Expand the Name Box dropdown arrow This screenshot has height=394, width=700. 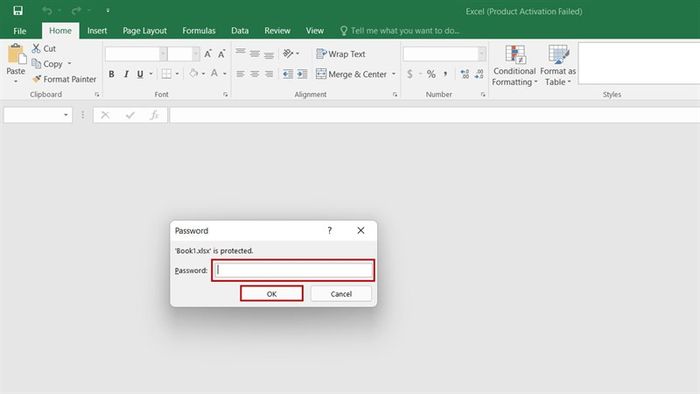tap(66, 115)
